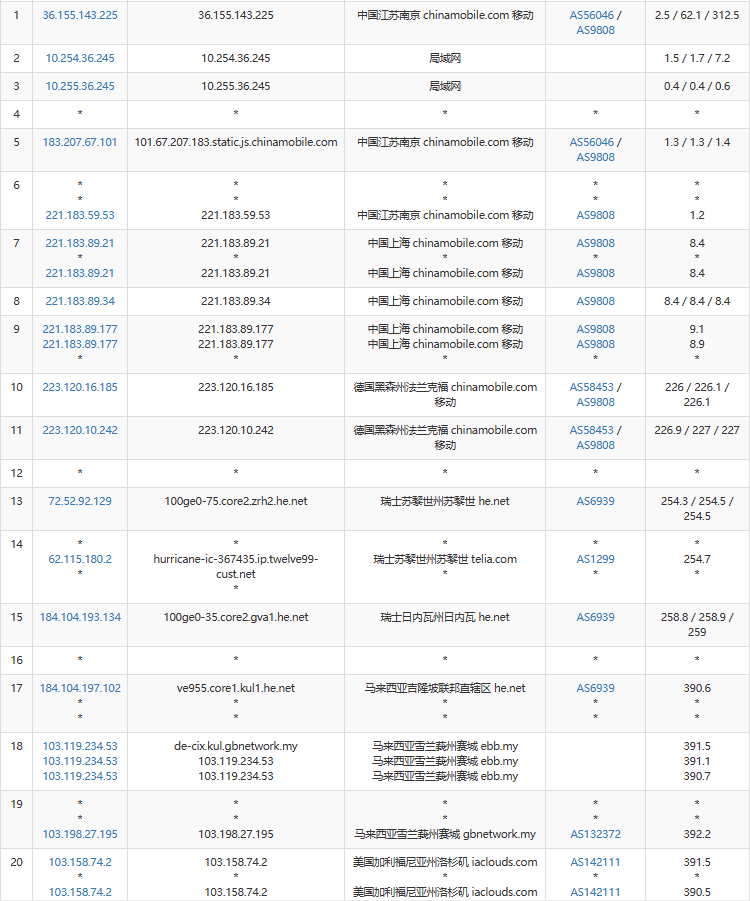Viewport: 750px width, 901px height.
Task: Click IP link 10.254.36.245
Action: pos(80,58)
